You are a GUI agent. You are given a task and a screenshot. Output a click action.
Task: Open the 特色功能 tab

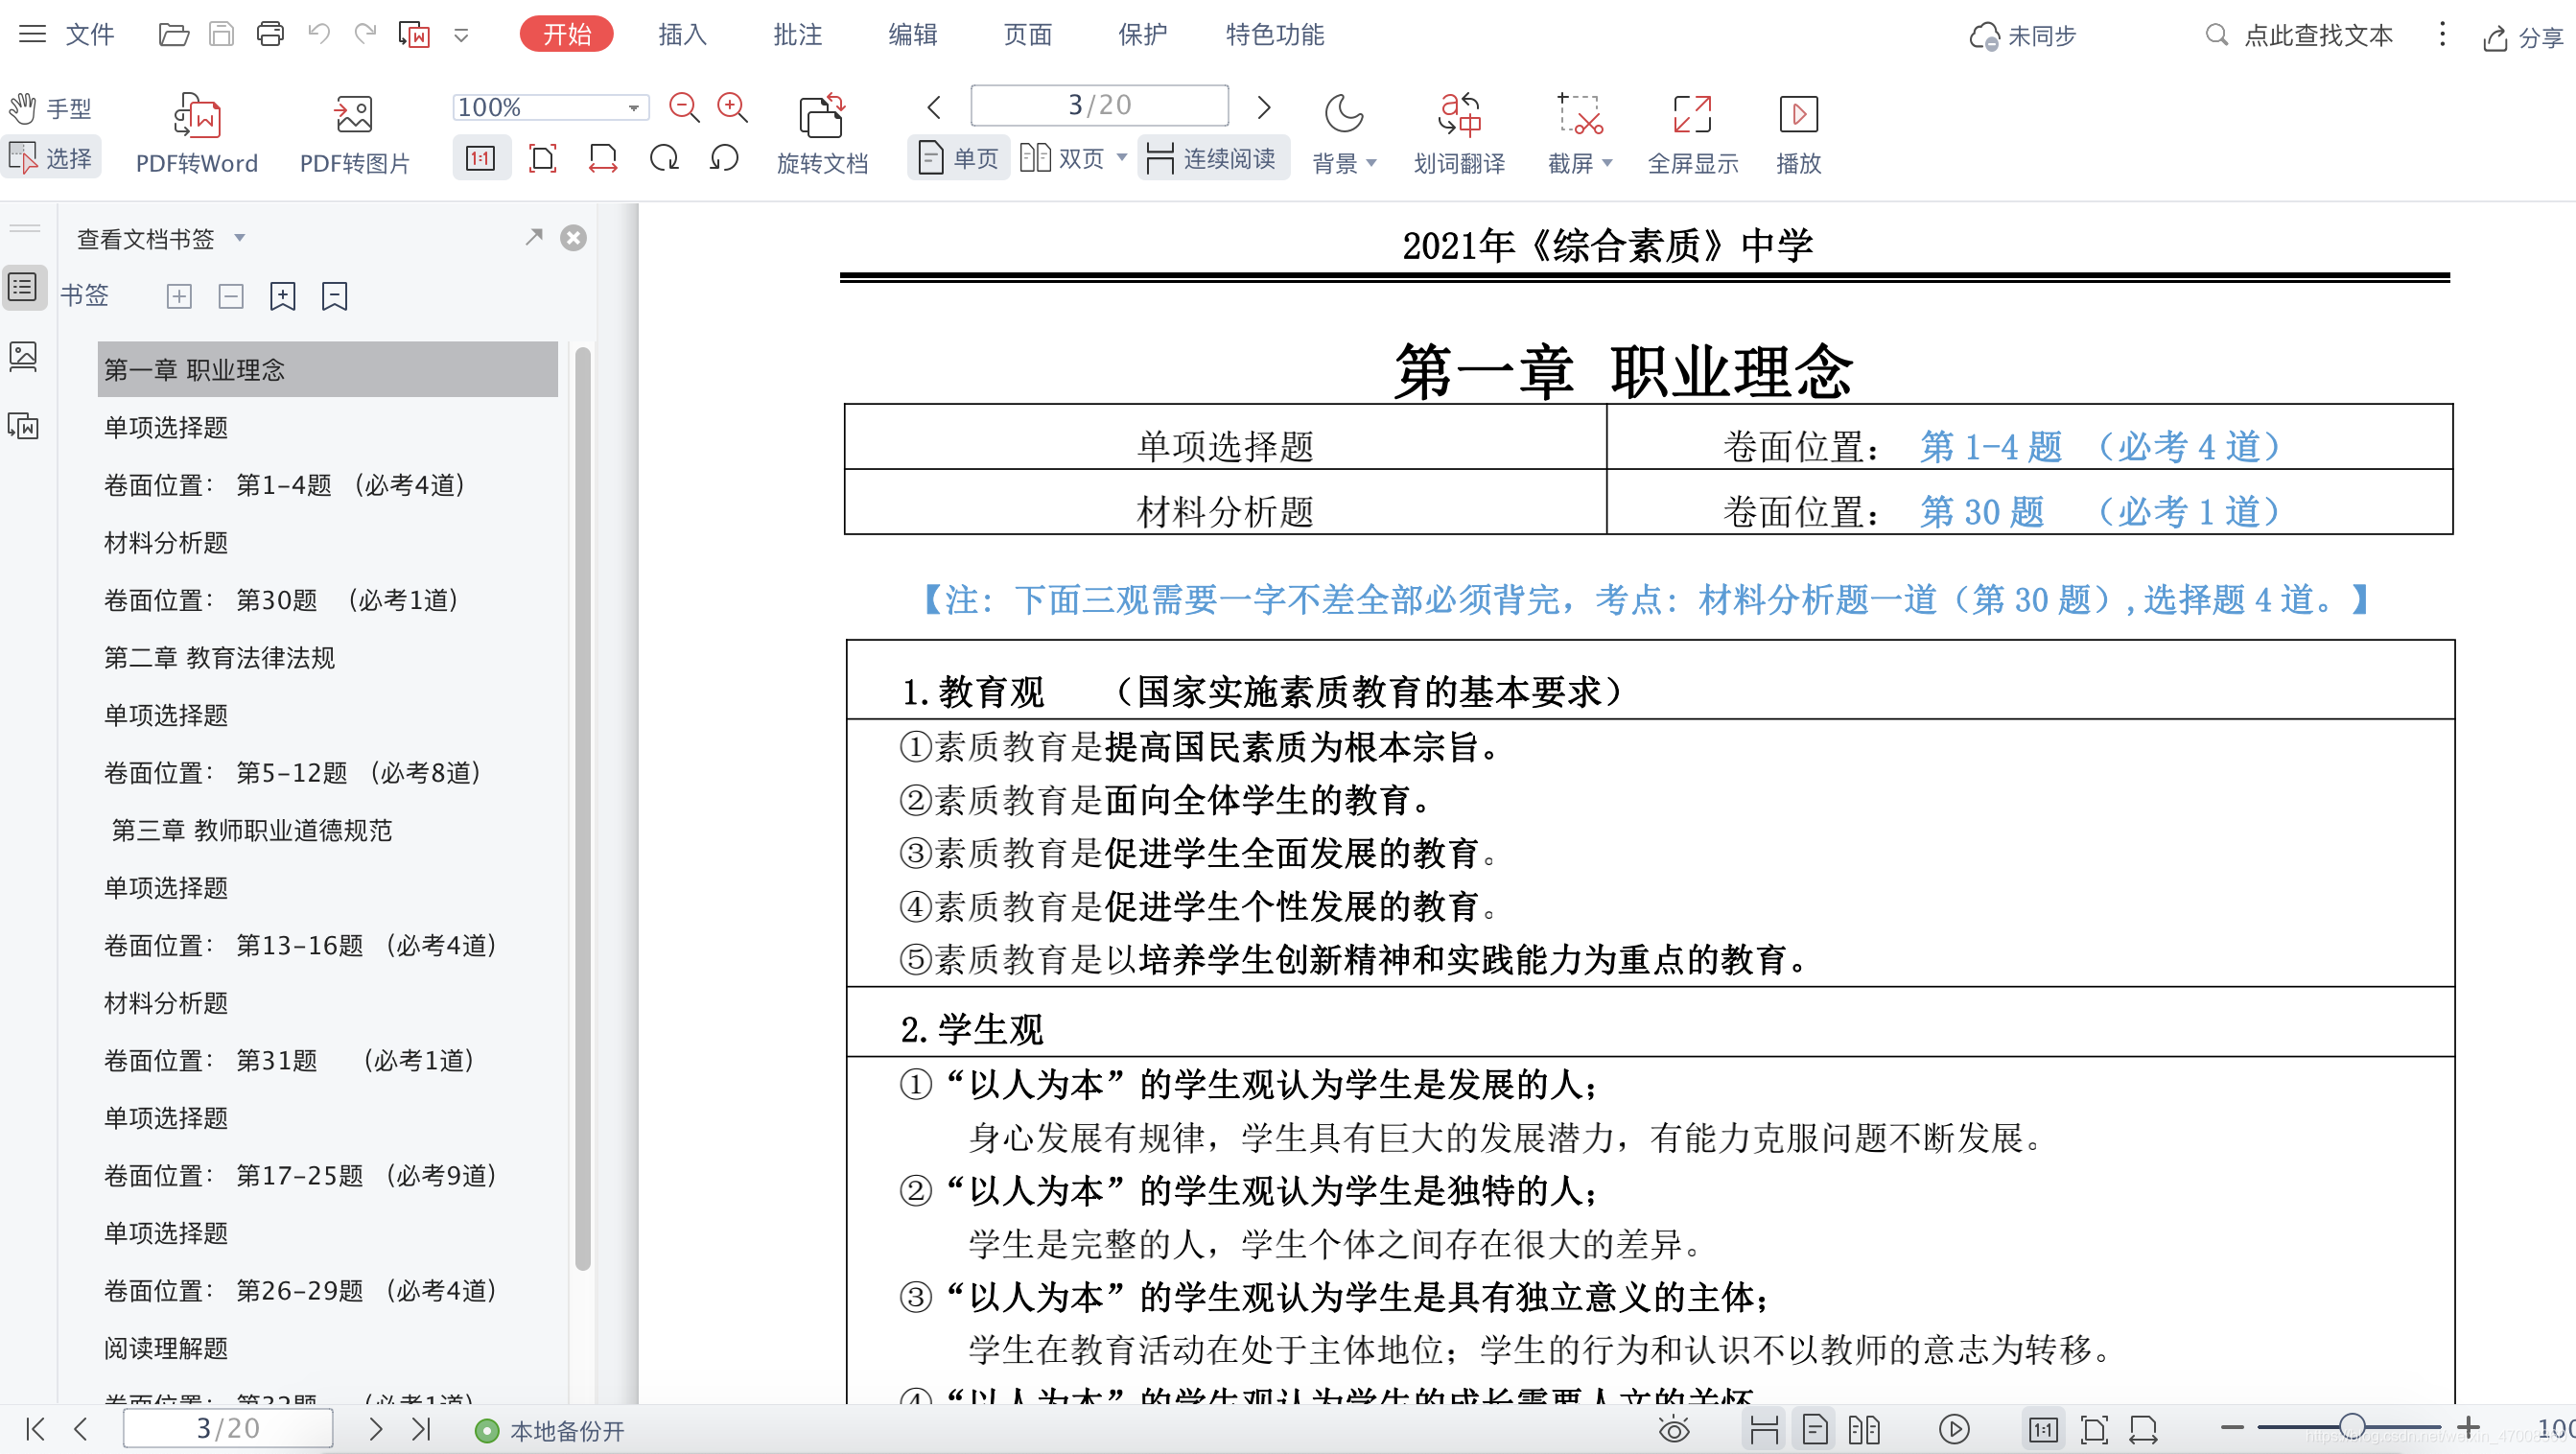[1274, 35]
